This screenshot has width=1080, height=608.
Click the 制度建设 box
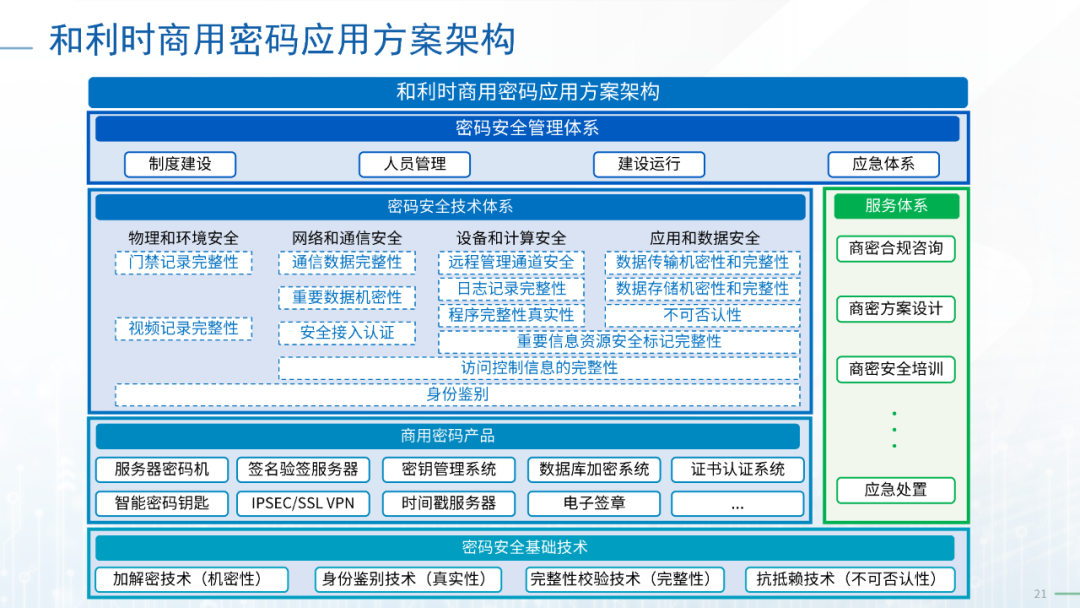pos(180,165)
